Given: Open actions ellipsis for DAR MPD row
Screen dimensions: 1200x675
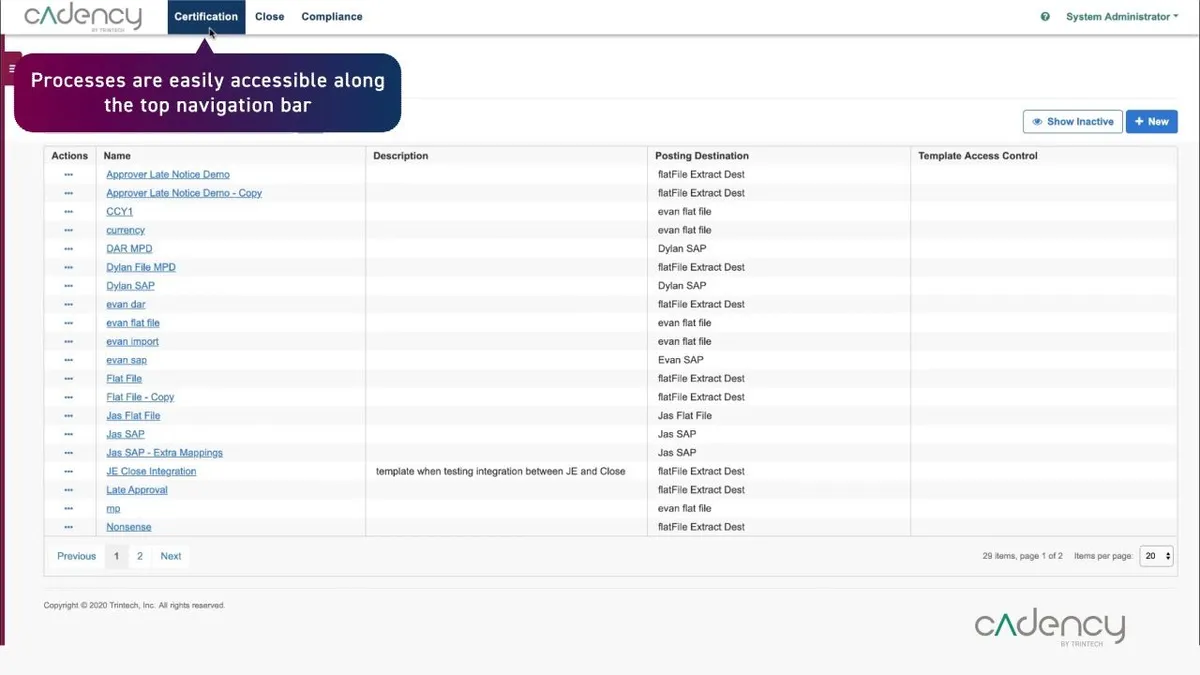Looking at the screenshot, I should pyautogui.click(x=69, y=249).
